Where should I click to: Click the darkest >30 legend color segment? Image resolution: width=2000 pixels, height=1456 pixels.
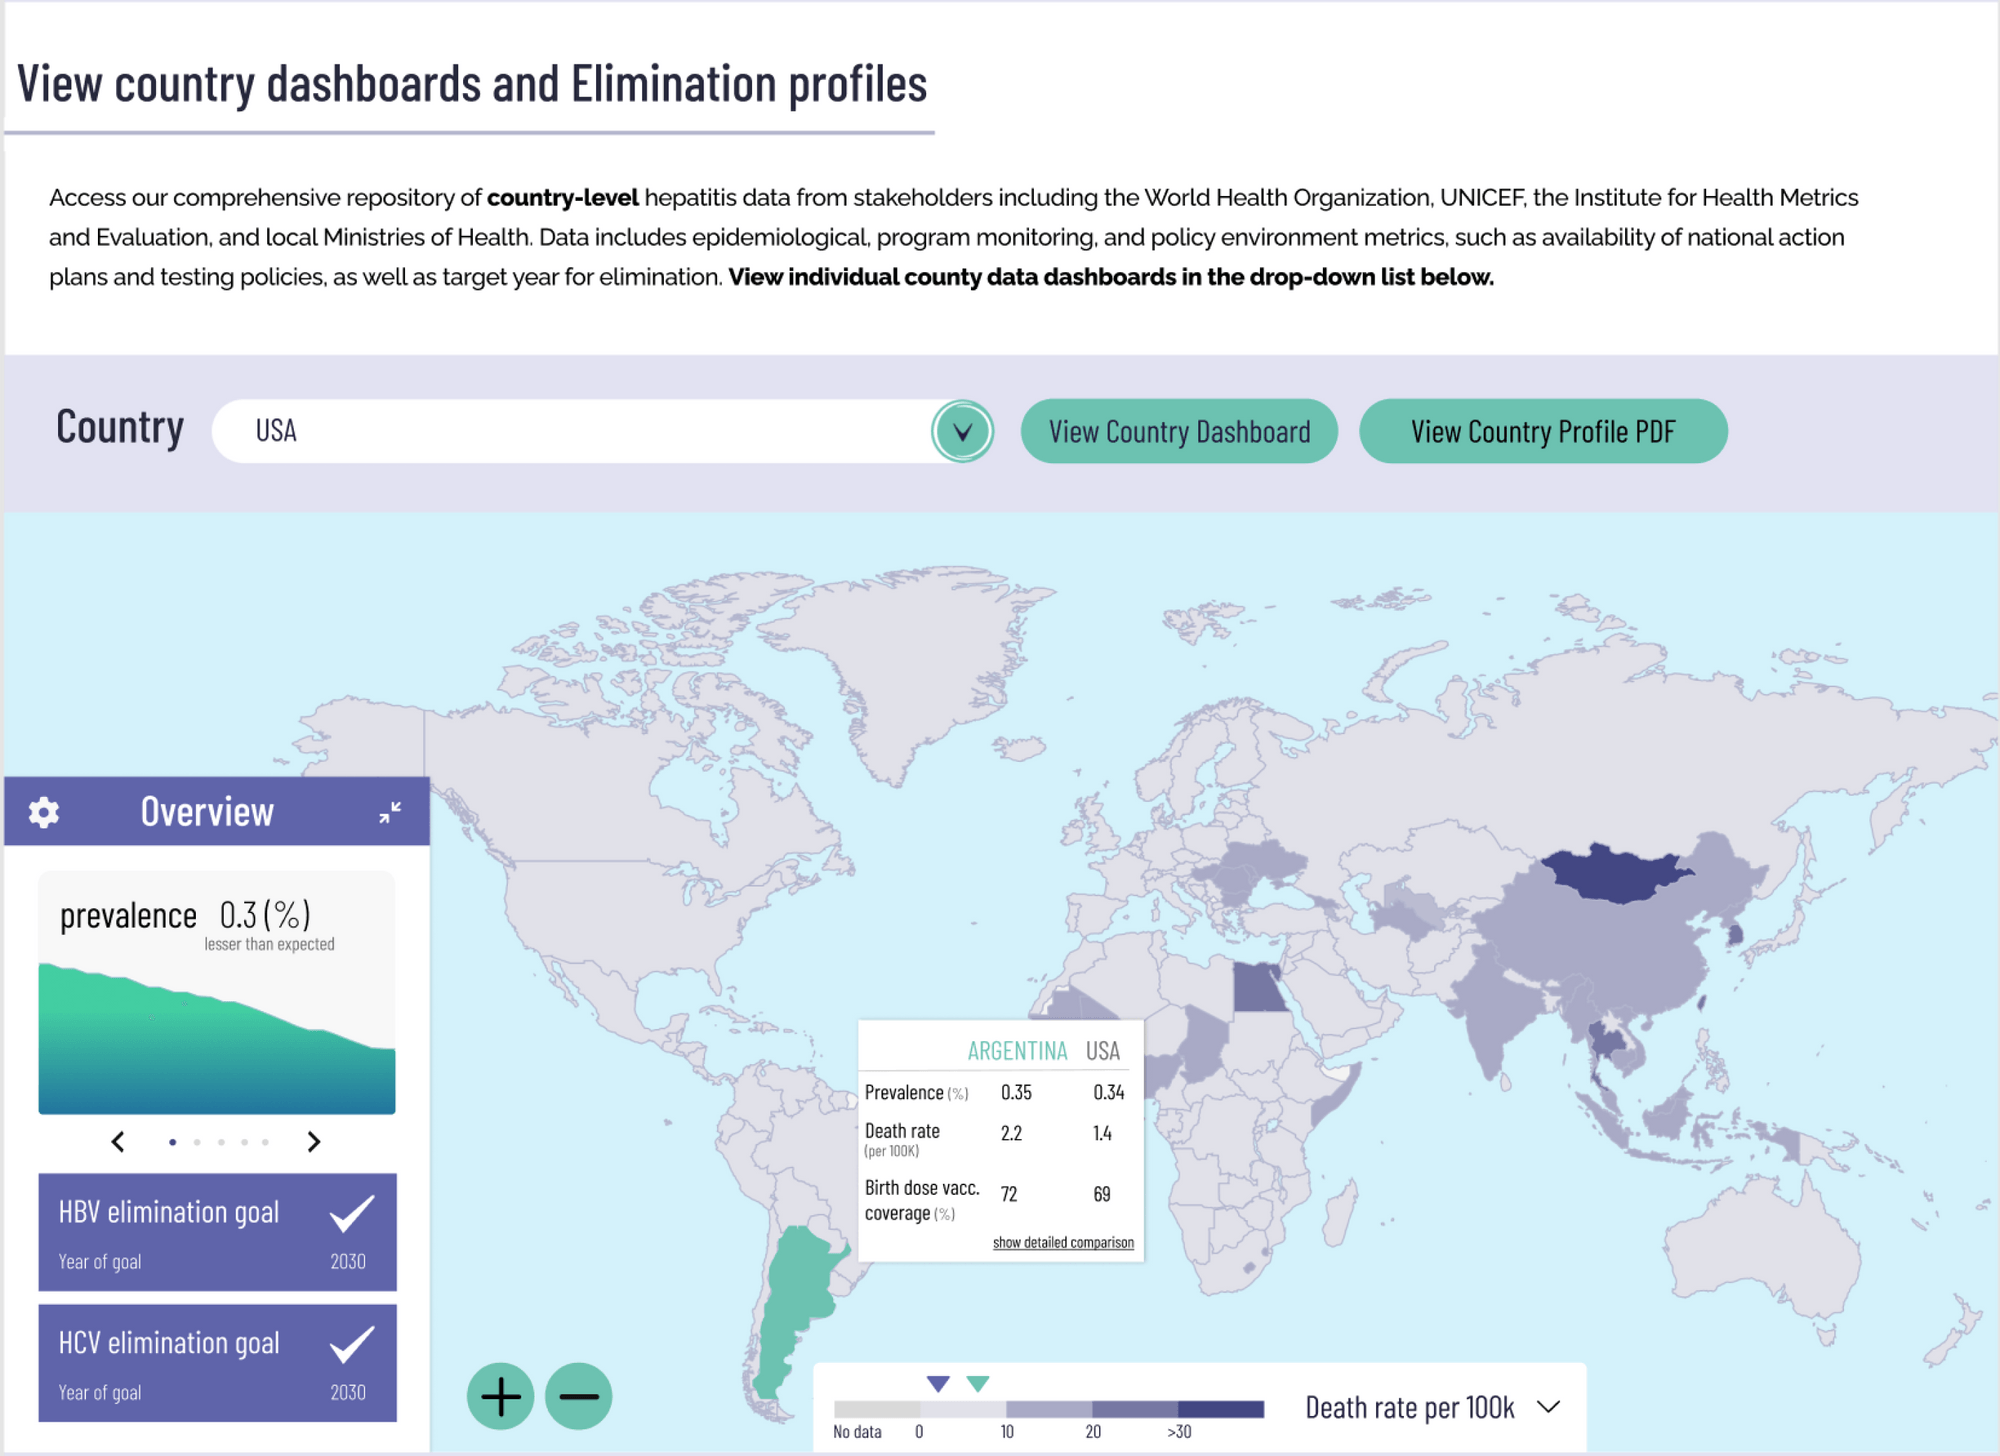tap(1221, 1409)
